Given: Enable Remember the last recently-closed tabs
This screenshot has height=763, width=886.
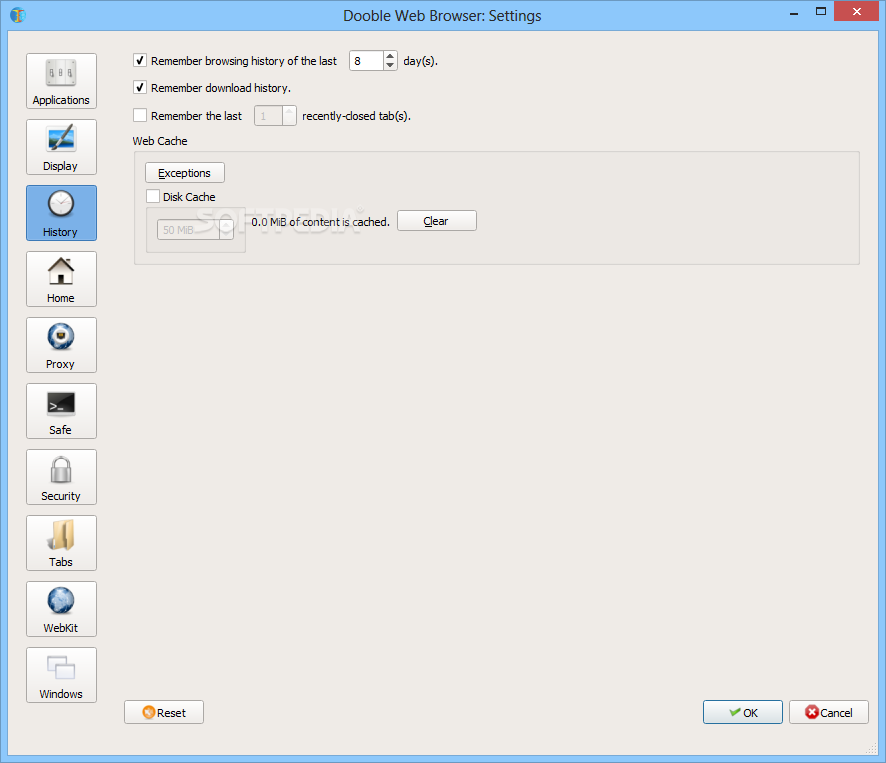Looking at the screenshot, I should (x=140, y=115).
